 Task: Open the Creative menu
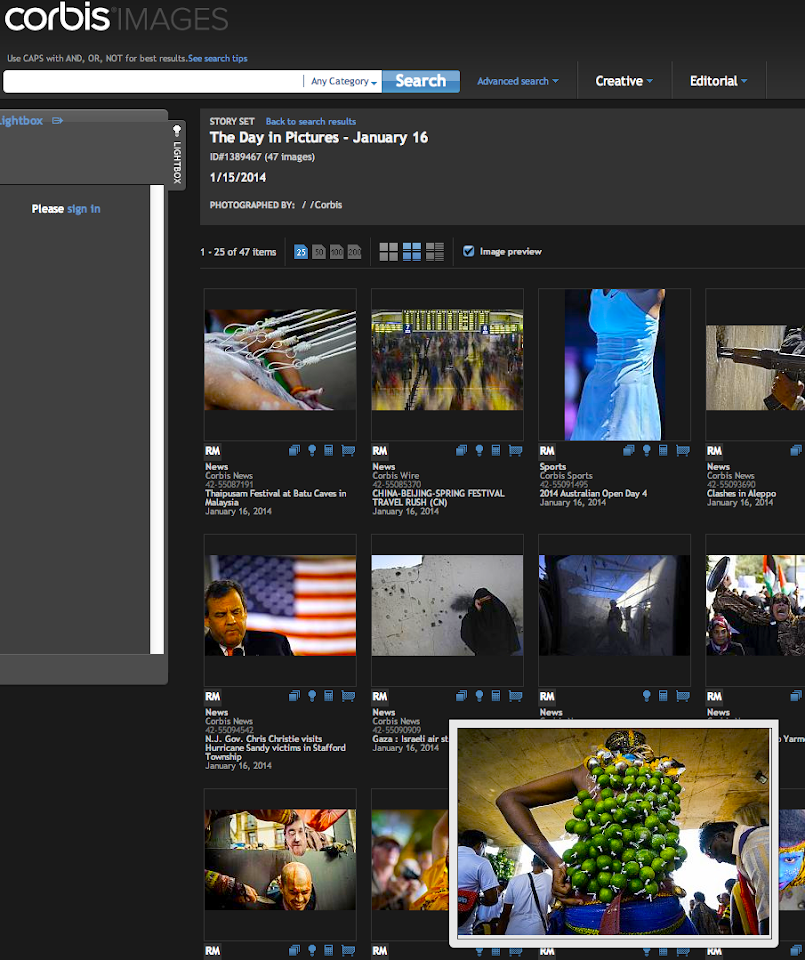tap(624, 81)
